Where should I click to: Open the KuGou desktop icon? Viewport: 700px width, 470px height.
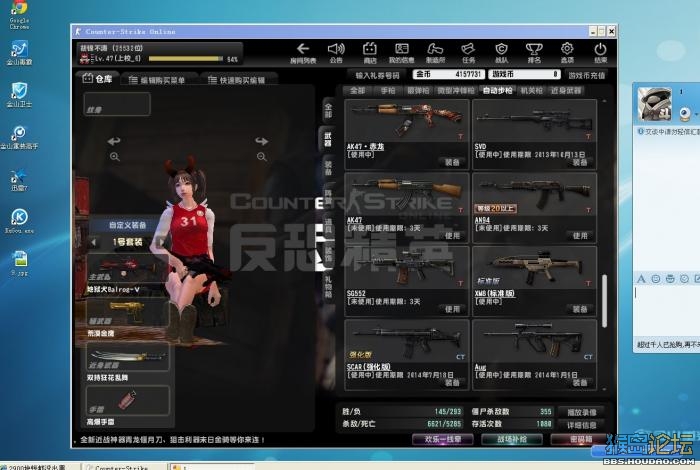[19, 221]
